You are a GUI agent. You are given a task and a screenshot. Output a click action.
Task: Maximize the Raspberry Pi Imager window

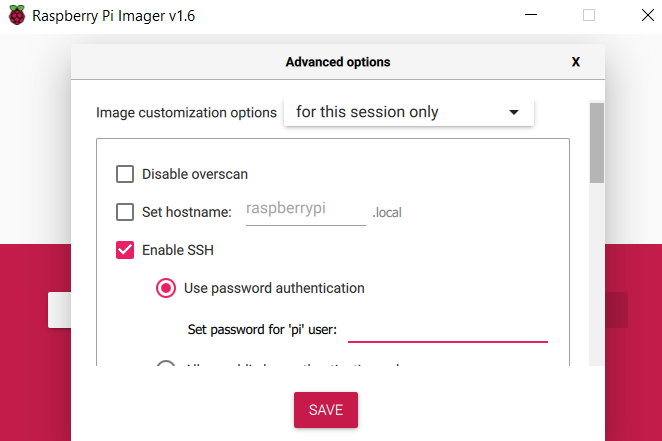589,16
